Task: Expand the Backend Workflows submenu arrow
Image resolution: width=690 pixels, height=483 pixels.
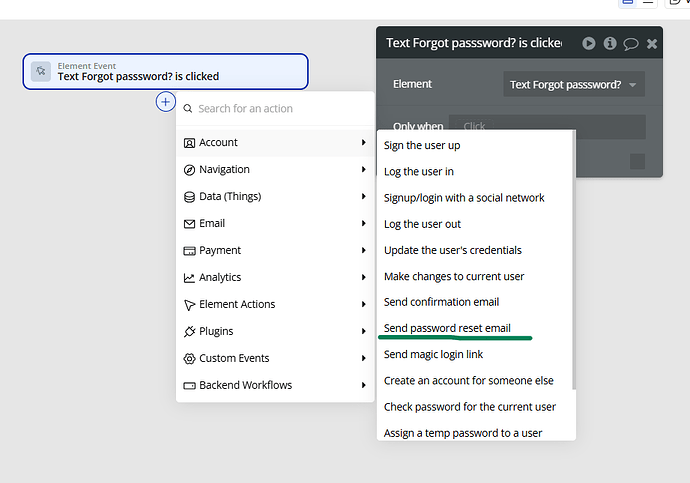Action: click(x=364, y=385)
